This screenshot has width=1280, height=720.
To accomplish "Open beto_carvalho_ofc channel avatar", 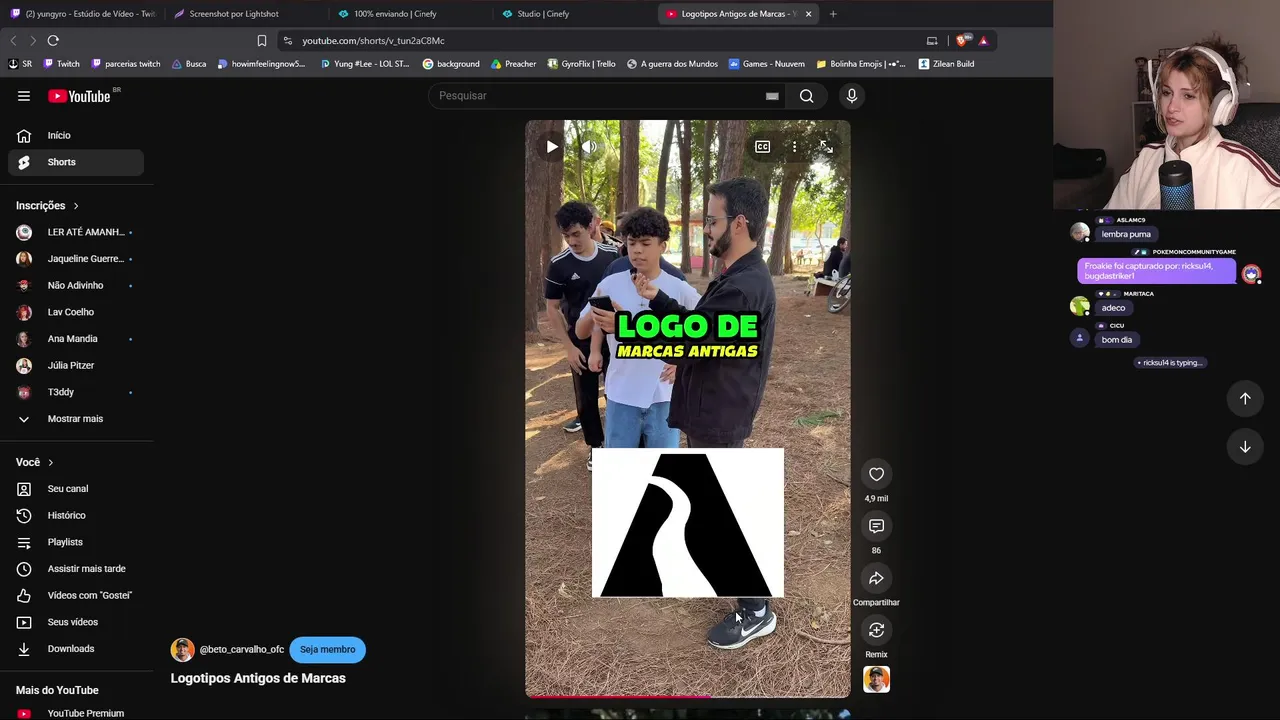I will pyautogui.click(x=182, y=650).
